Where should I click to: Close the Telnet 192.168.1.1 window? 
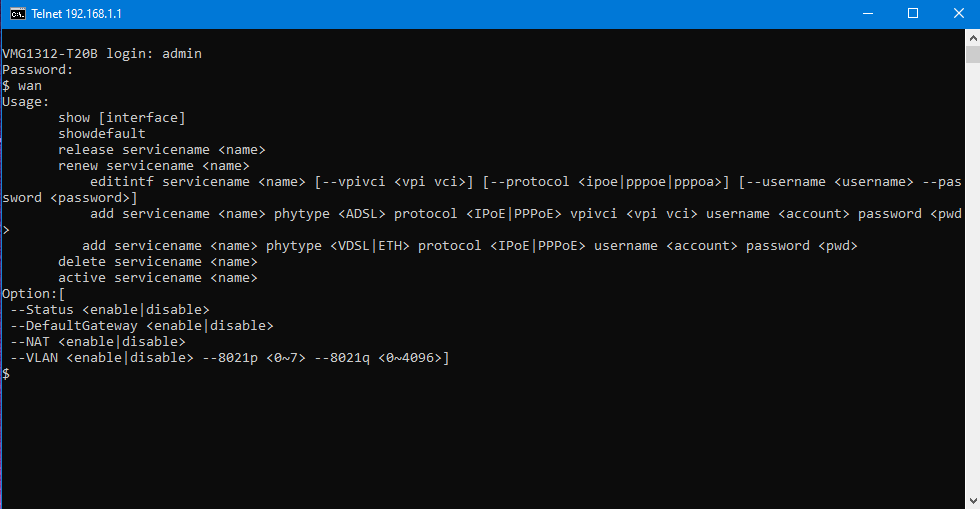tap(958, 14)
